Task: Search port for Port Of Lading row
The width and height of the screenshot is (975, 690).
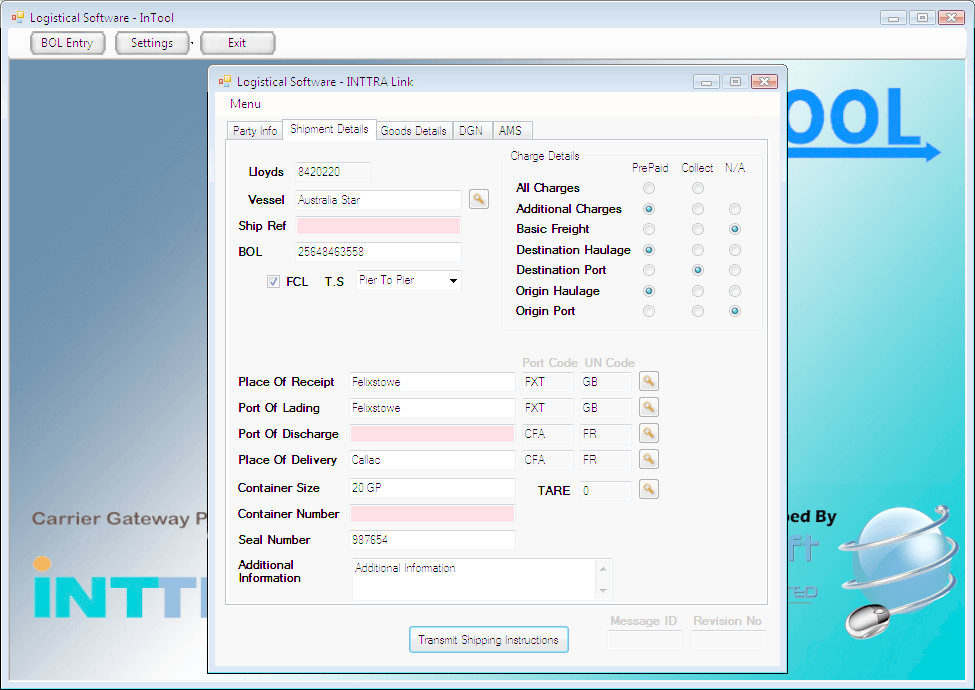Action: coord(649,407)
